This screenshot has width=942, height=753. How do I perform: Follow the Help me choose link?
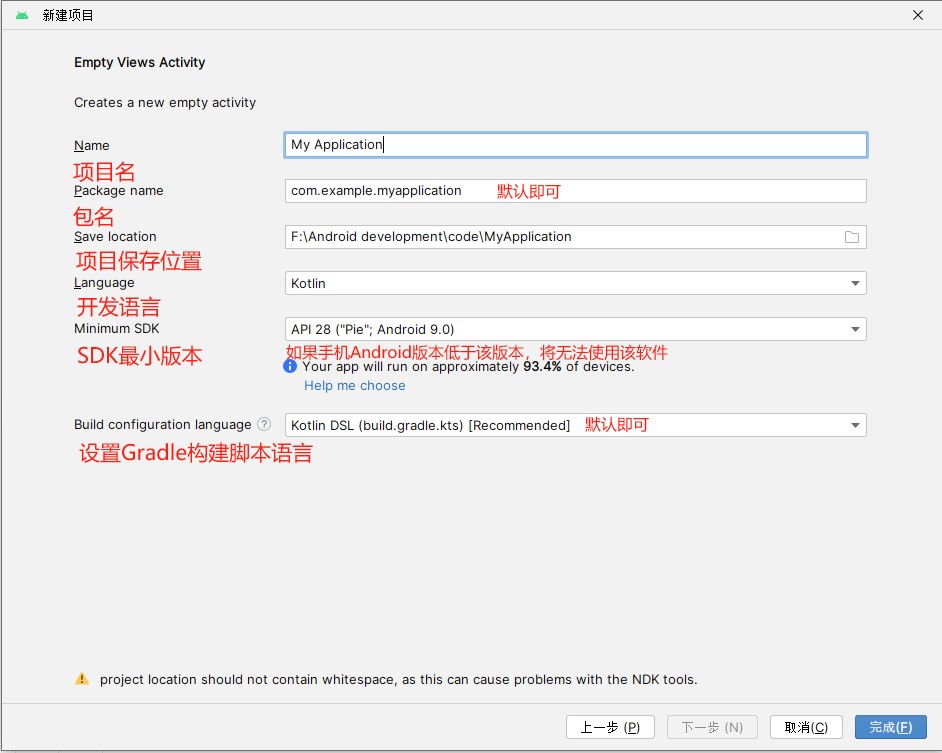[x=355, y=386]
